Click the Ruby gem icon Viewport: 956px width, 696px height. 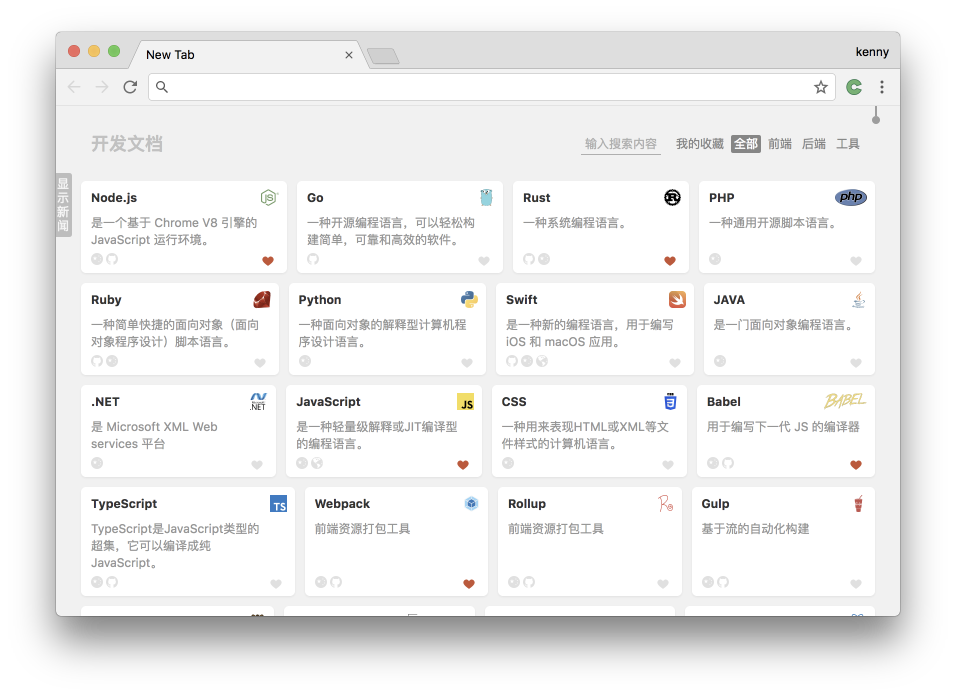(262, 299)
